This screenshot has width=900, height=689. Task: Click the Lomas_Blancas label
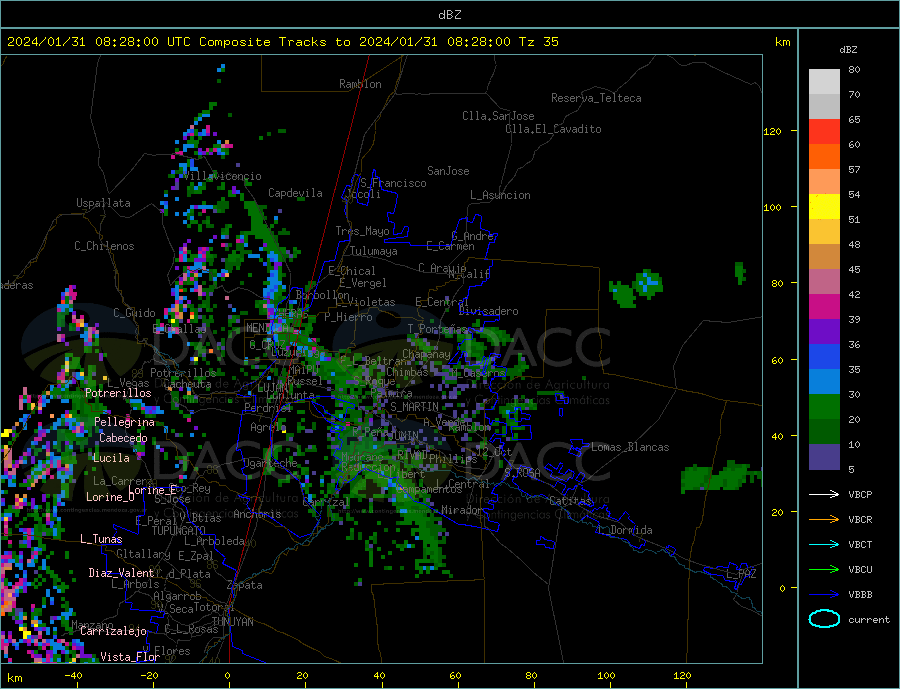pos(630,447)
